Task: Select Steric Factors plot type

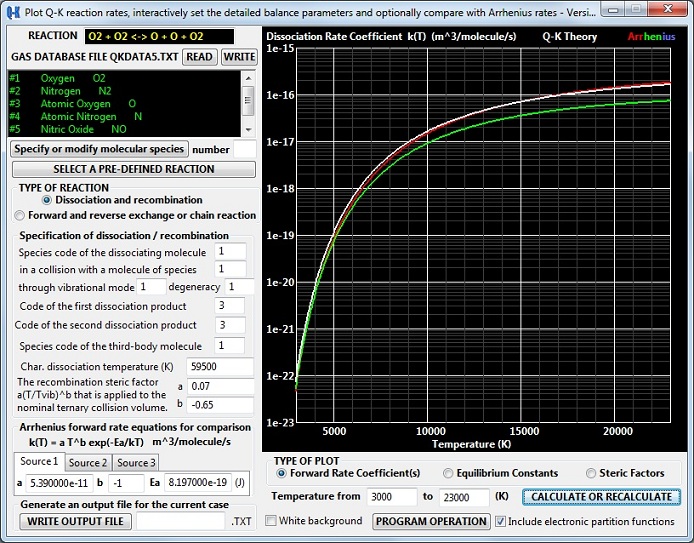Action: pyautogui.click(x=591, y=473)
